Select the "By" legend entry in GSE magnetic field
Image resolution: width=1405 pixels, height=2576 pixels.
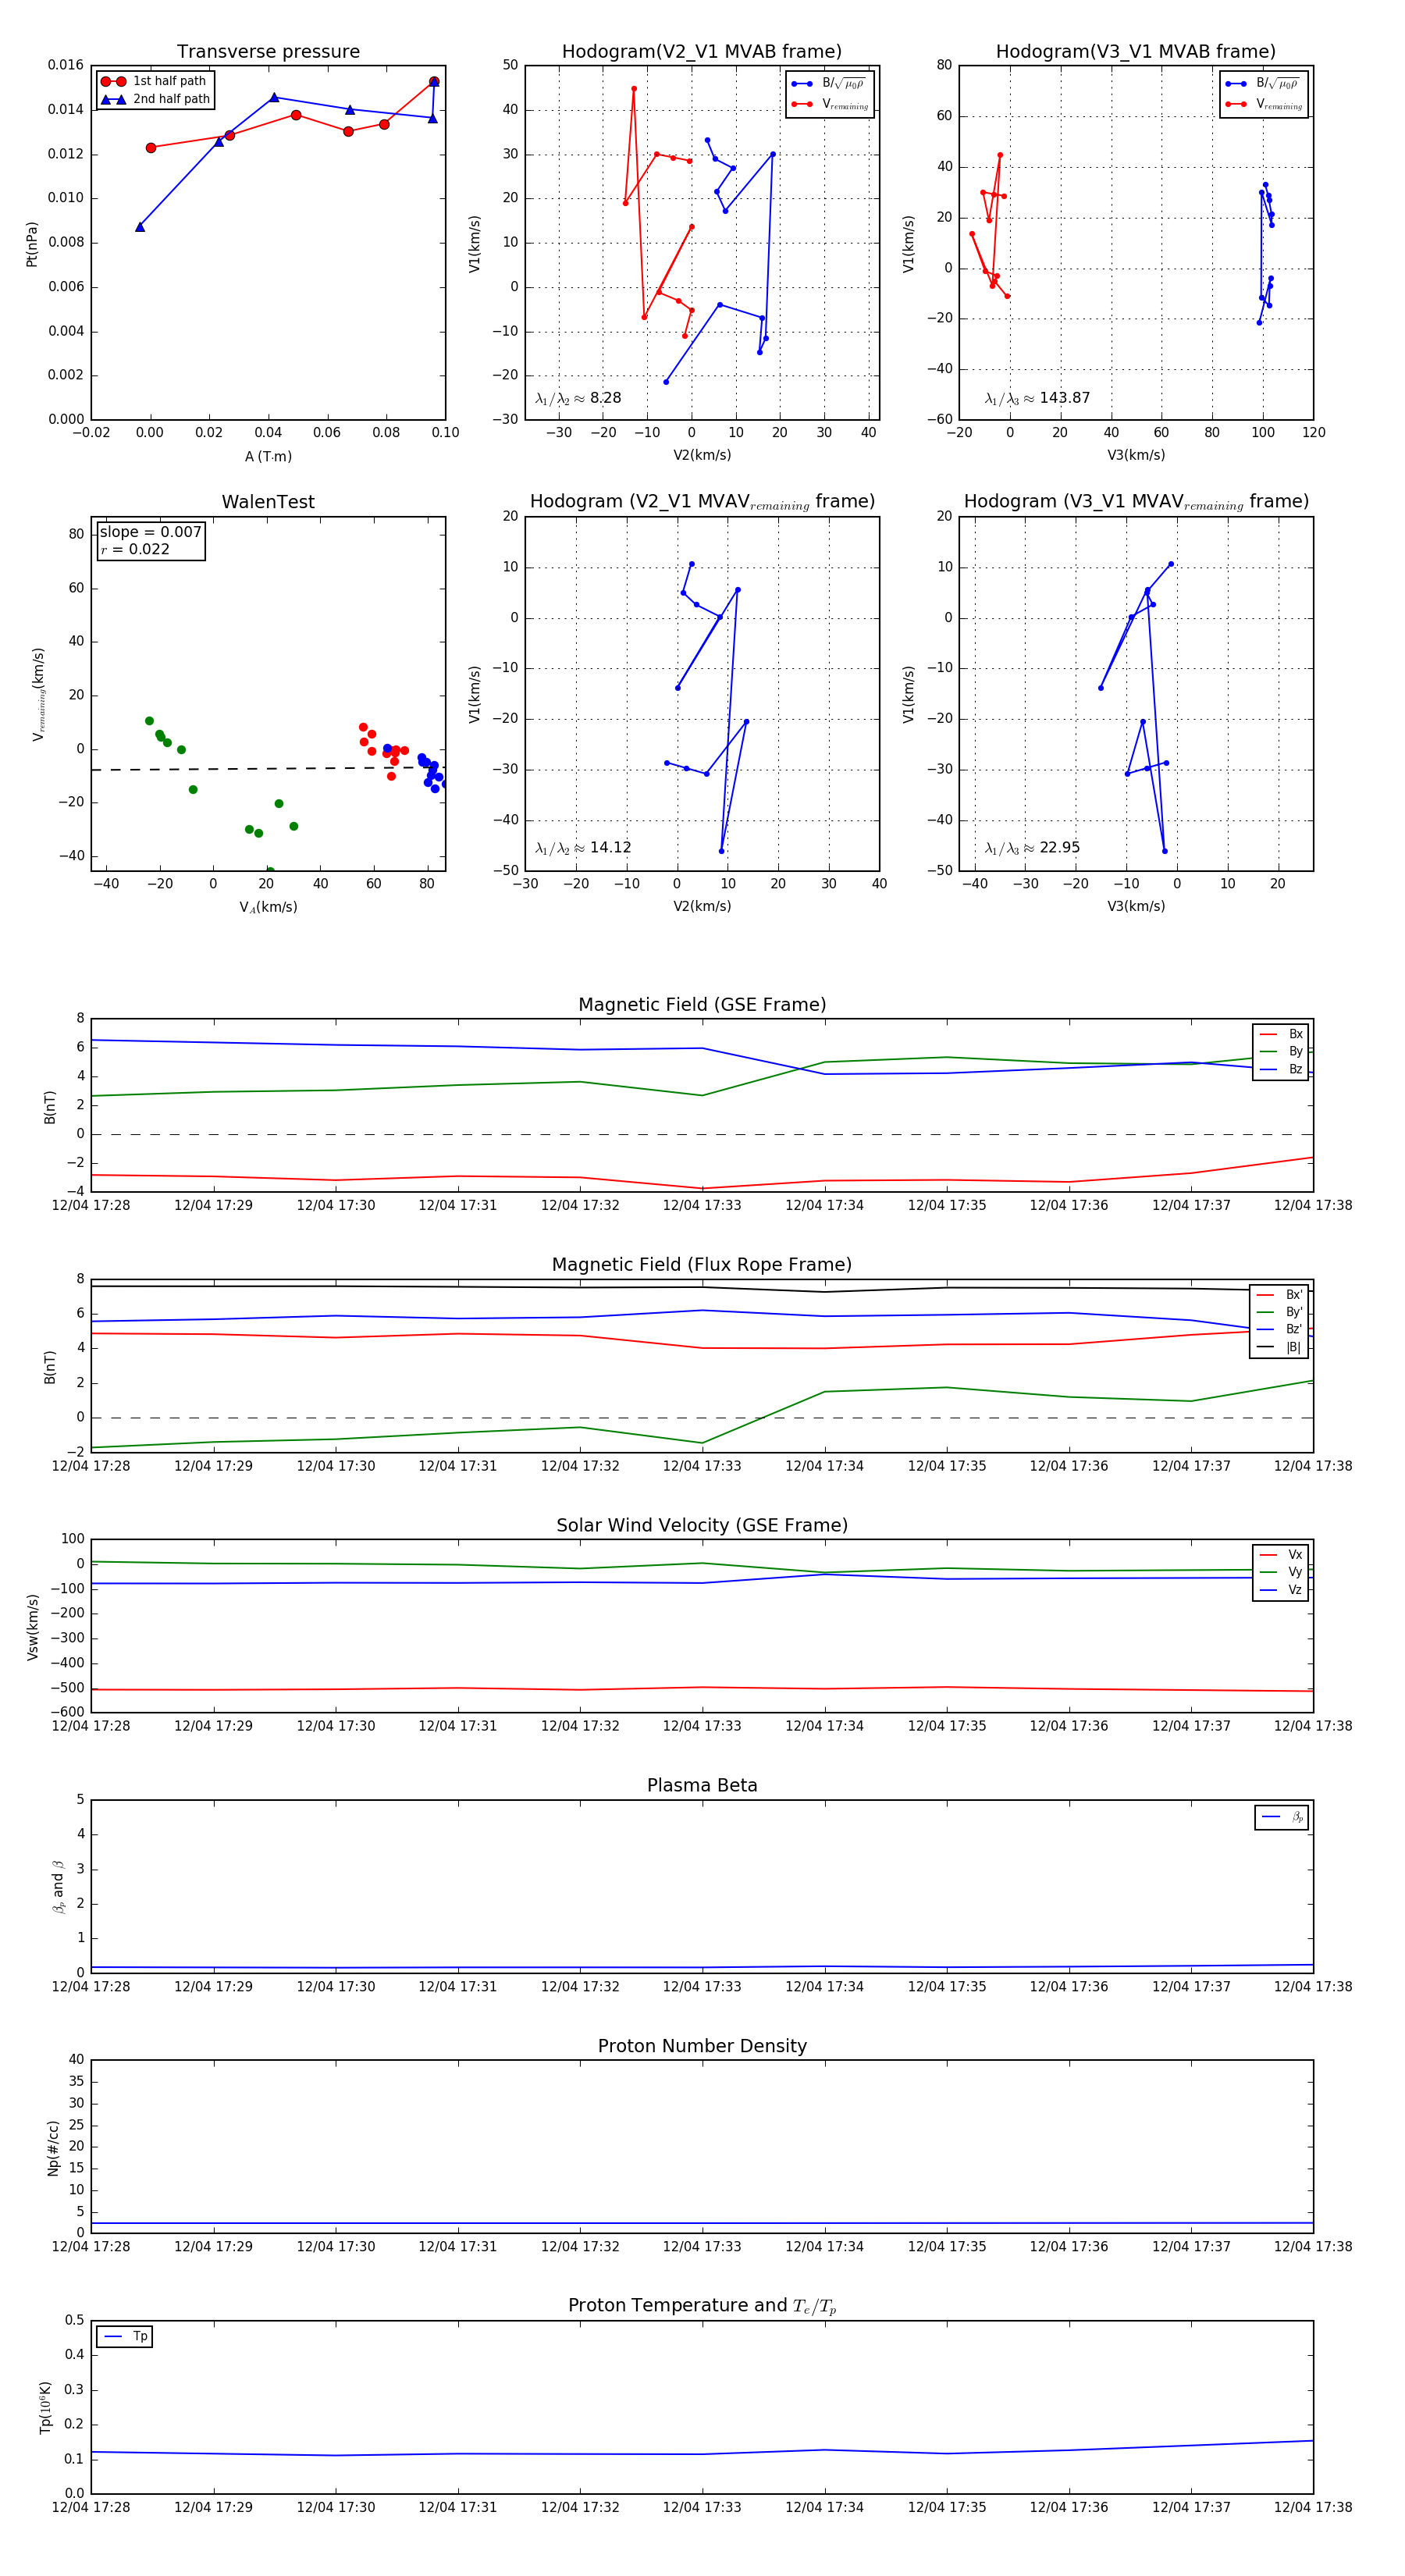(x=1281, y=1052)
